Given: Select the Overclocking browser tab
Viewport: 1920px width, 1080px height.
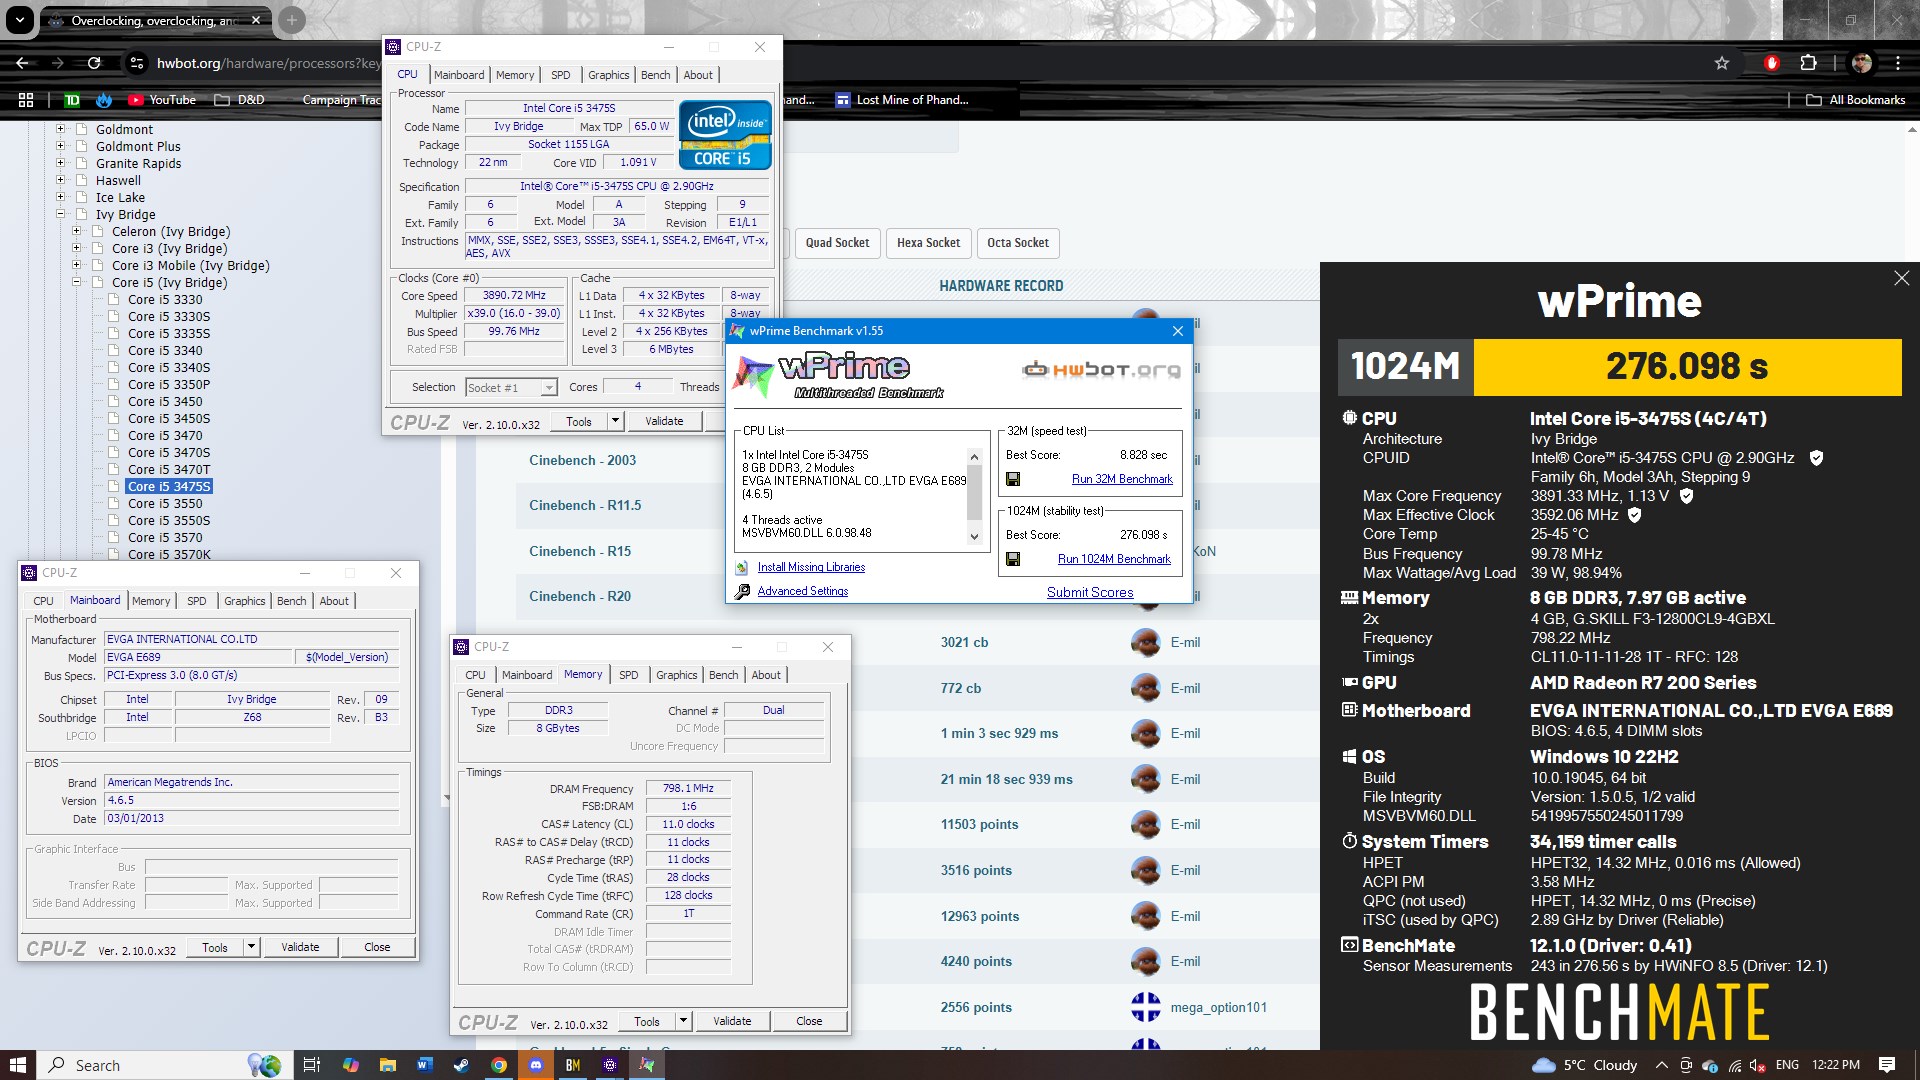Looking at the screenshot, I should click(x=155, y=20).
